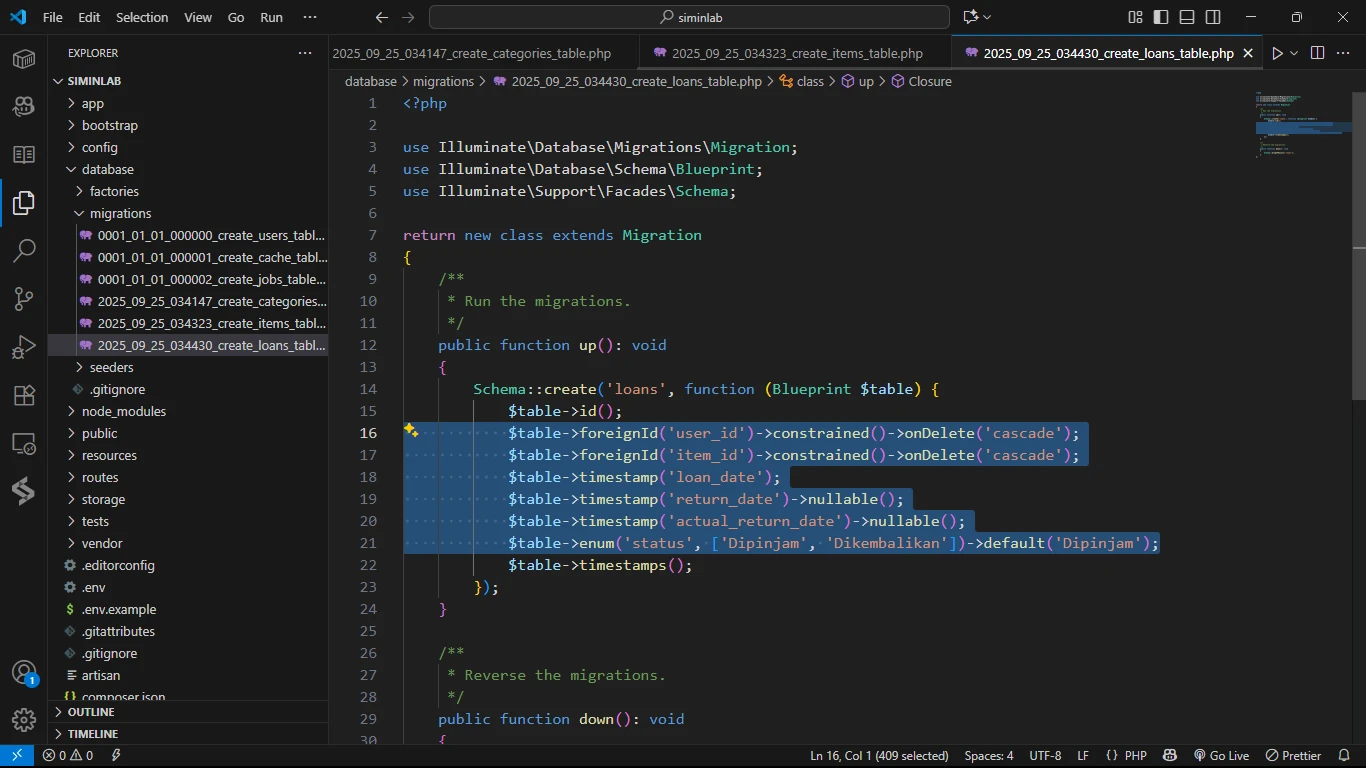Image resolution: width=1366 pixels, height=768 pixels.
Task: Open the Search view in activity bar
Action: point(24,251)
